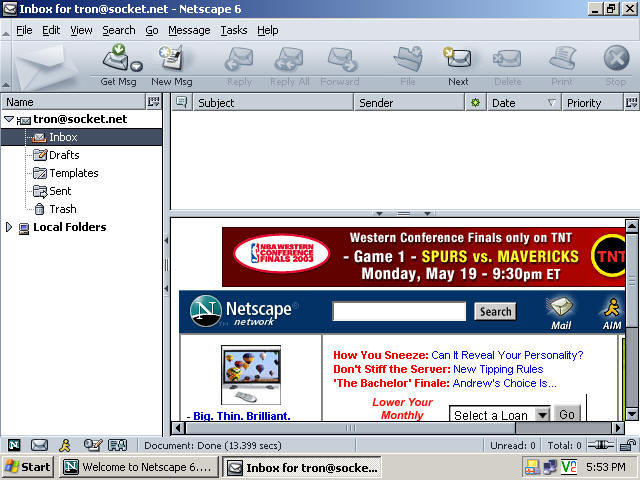Open the Go menu
This screenshot has height=480, width=640.
pyautogui.click(x=152, y=30)
